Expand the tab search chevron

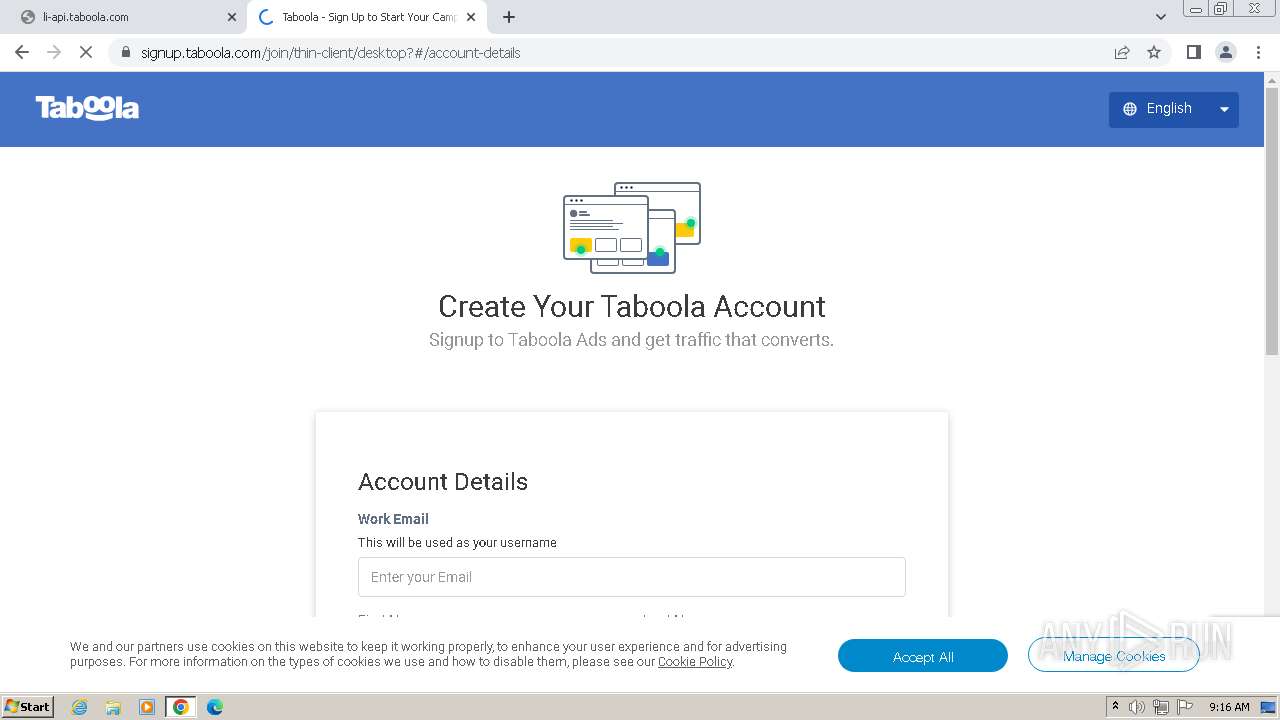tap(1161, 17)
